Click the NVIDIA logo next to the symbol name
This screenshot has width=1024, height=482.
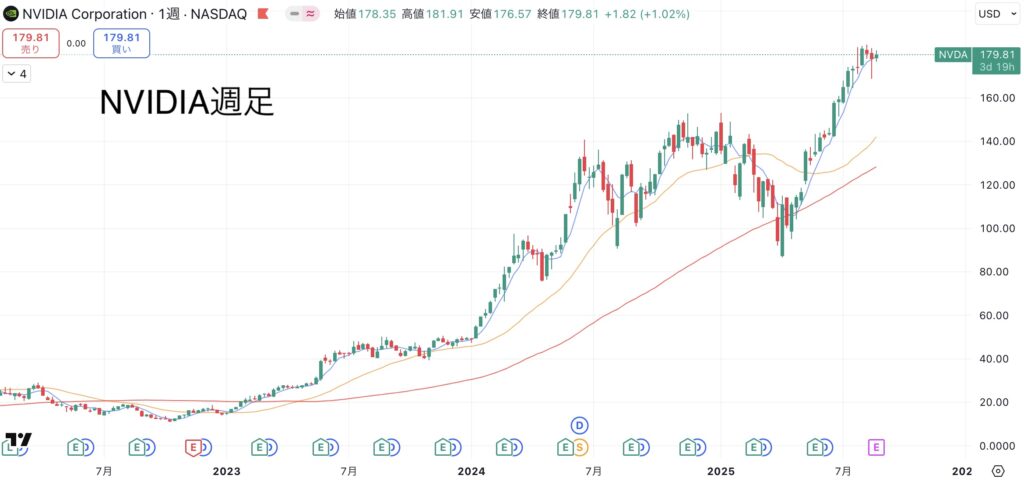tap(10, 13)
